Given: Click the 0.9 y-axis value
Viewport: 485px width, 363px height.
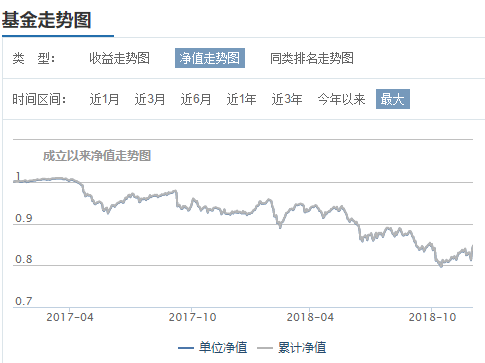Looking at the screenshot, I should 24,218.
